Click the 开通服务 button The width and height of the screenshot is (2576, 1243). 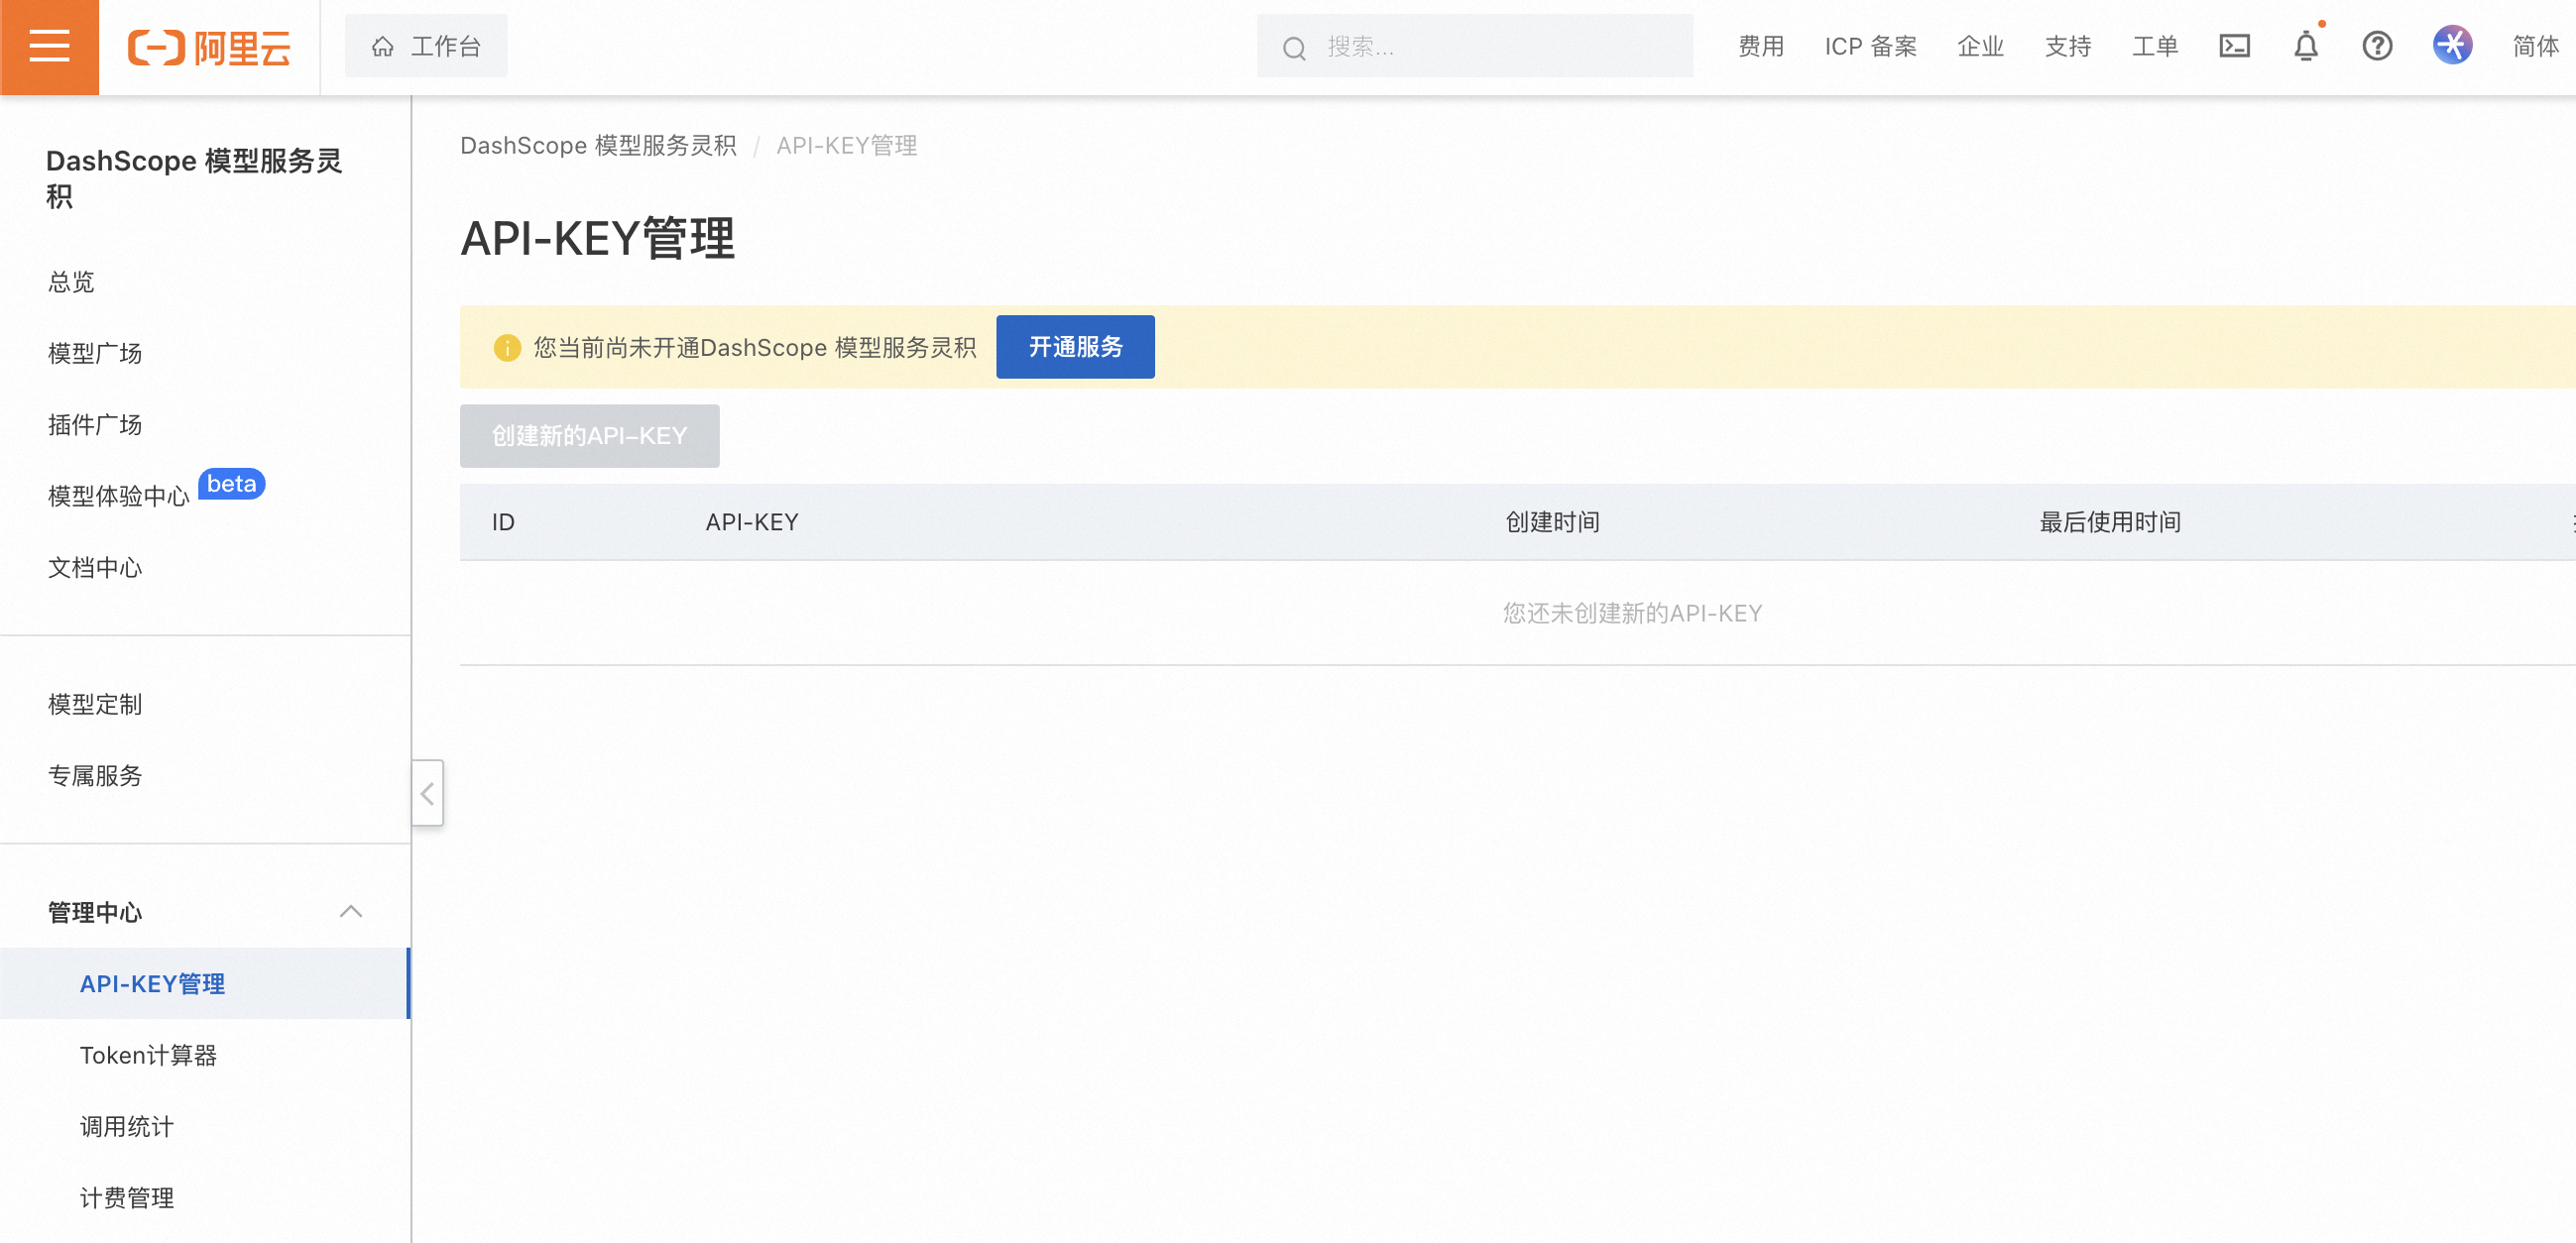tap(1074, 347)
